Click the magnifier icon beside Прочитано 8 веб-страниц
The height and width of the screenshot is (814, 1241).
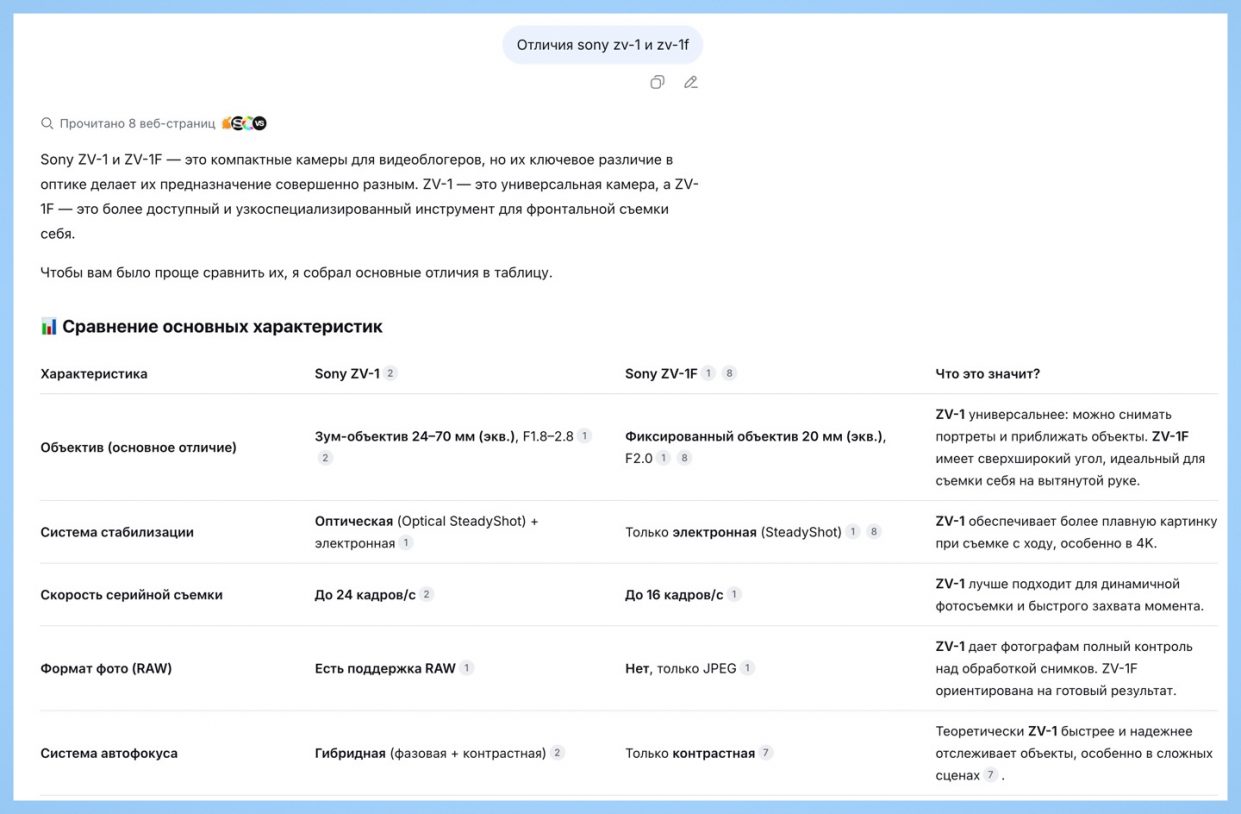46,123
